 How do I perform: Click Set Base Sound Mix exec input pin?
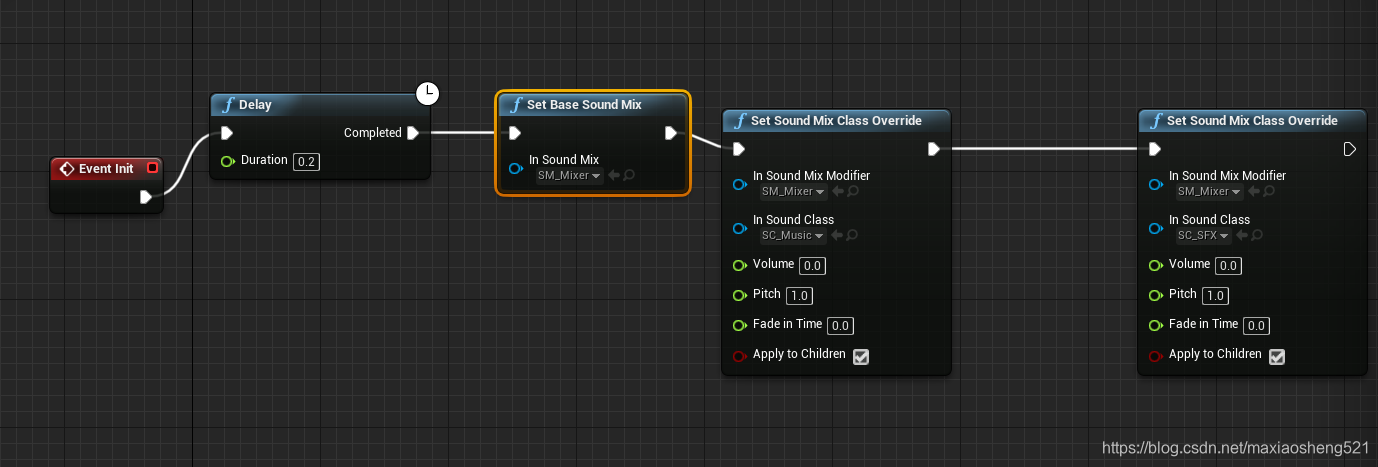pyautogui.click(x=514, y=133)
